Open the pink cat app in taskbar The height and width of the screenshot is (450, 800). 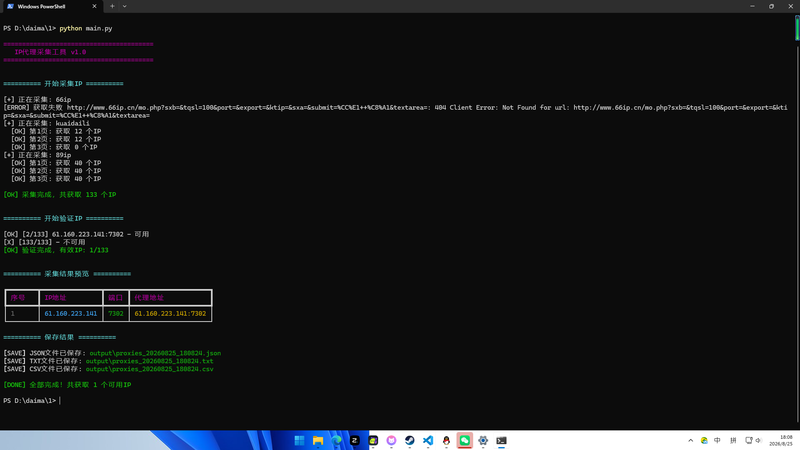(x=391, y=440)
